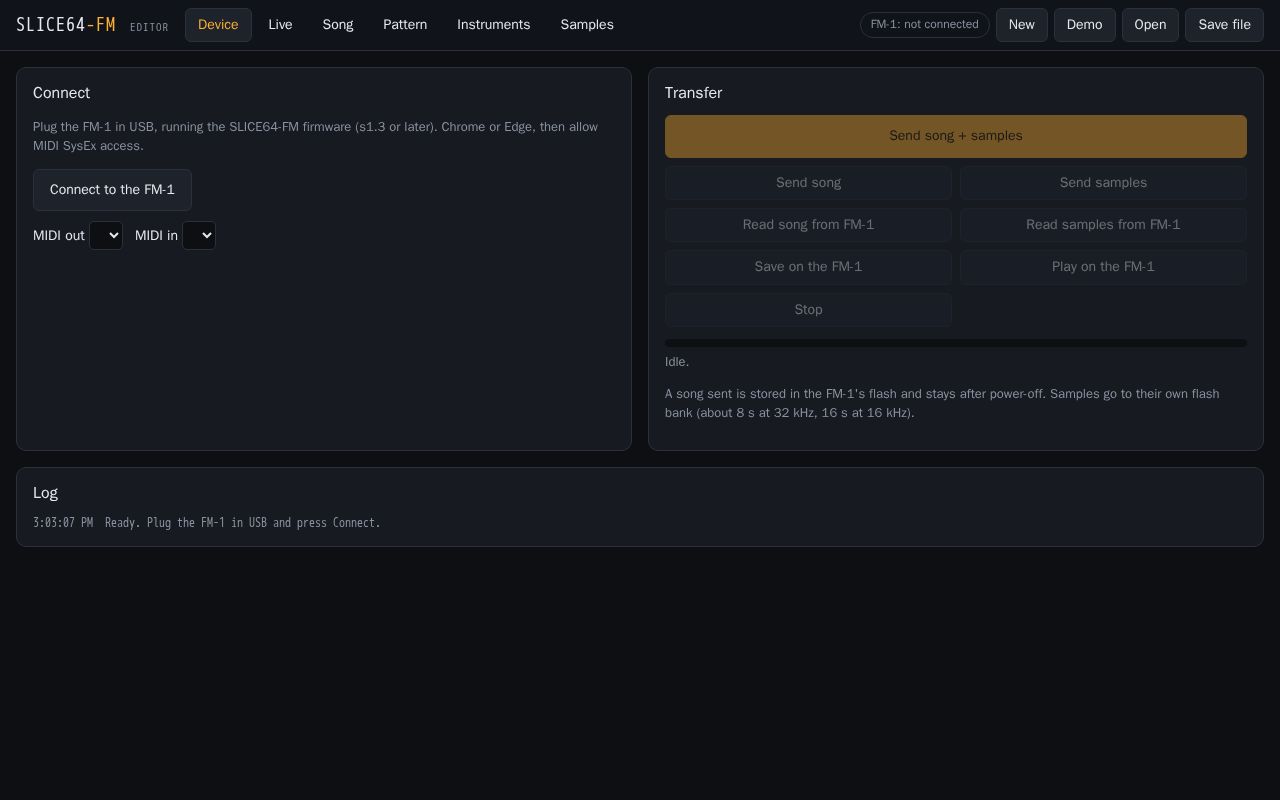This screenshot has height=800, width=1280.
Task: Switch to the Samples tab
Action: 587,25
